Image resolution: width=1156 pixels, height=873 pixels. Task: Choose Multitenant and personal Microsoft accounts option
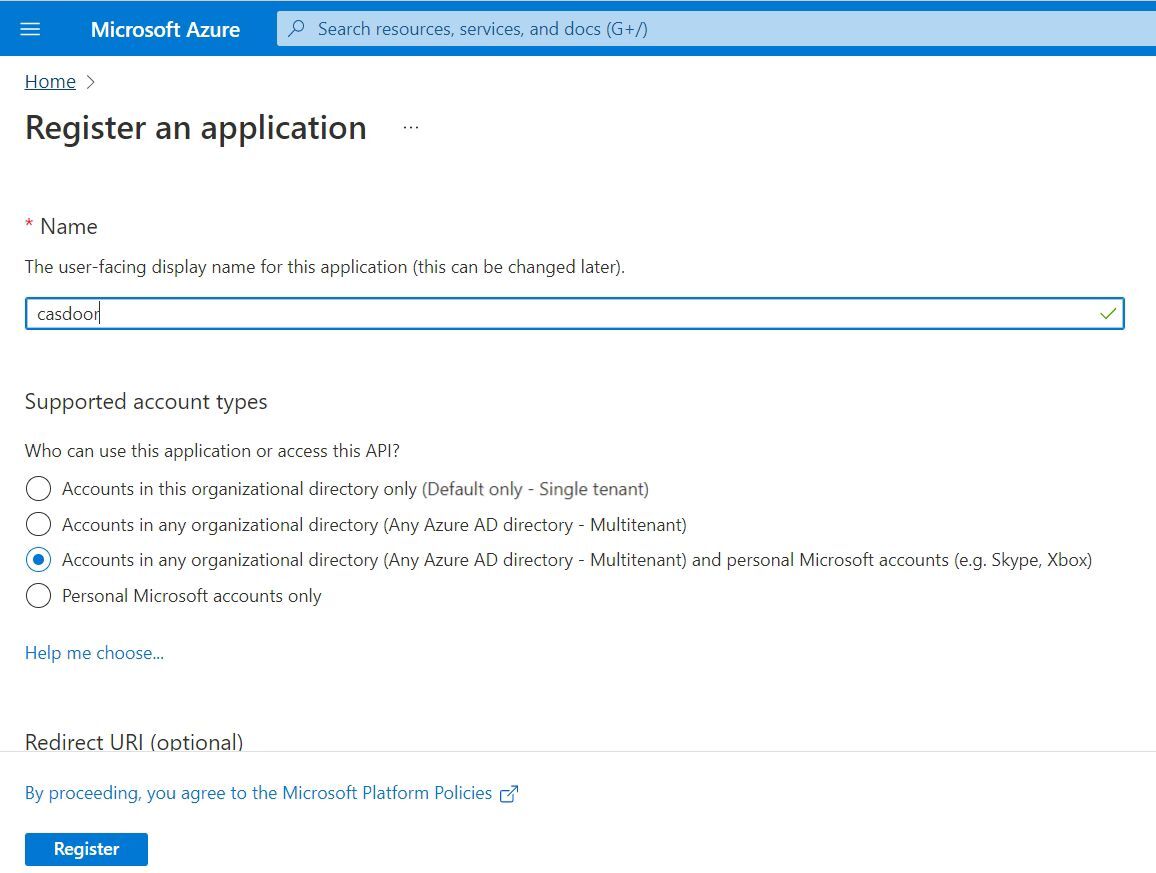38,560
